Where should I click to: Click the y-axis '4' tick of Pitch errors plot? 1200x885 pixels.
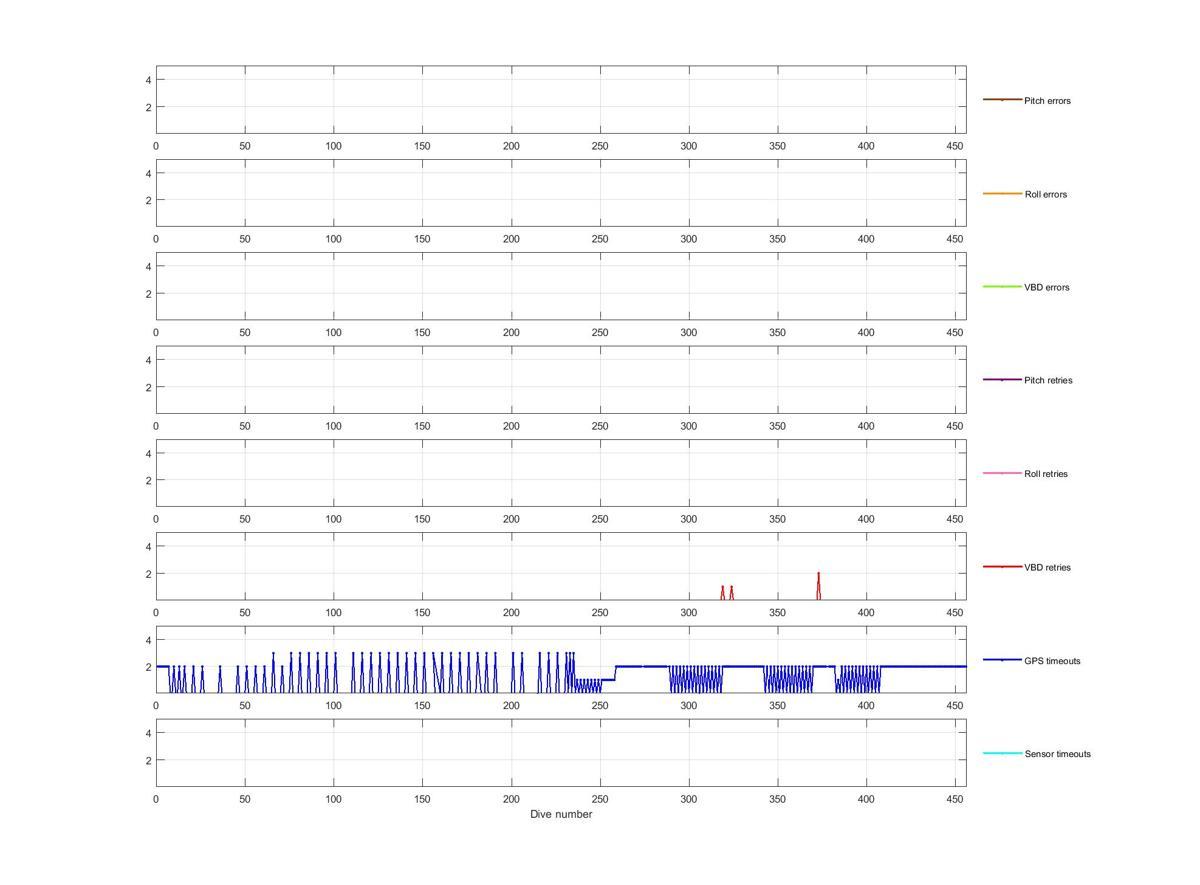148,80
